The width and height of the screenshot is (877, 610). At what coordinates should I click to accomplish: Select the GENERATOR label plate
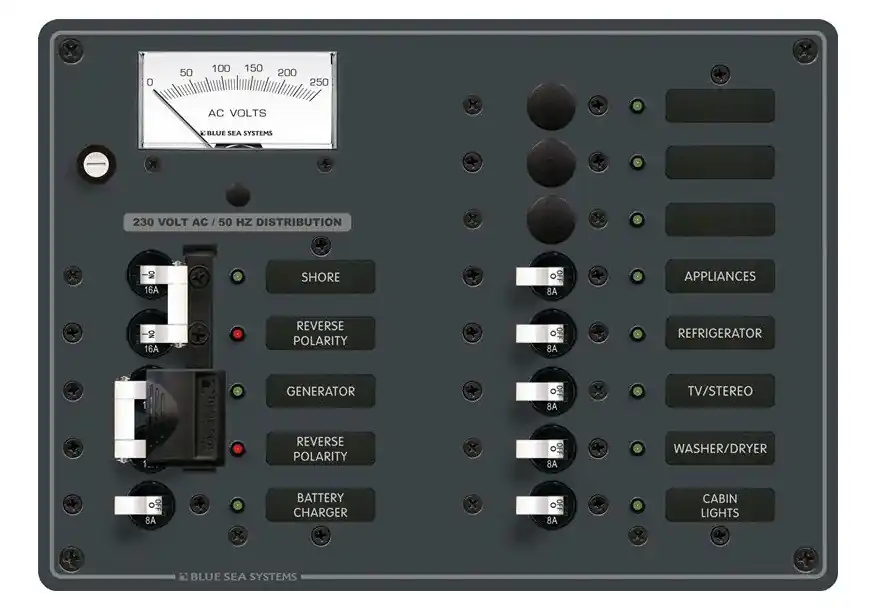point(320,391)
